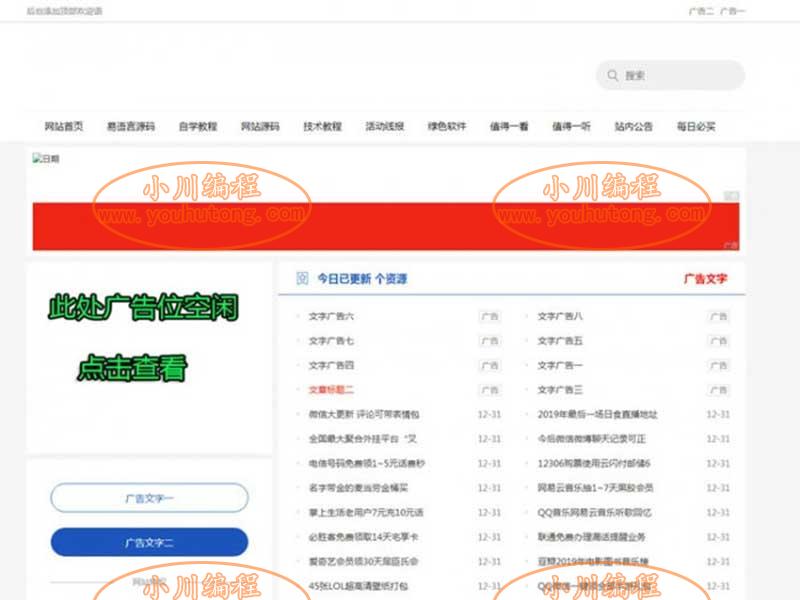This screenshot has width=800, height=600.
Task: Open the 绿色软件 nav item
Action: point(447,126)
